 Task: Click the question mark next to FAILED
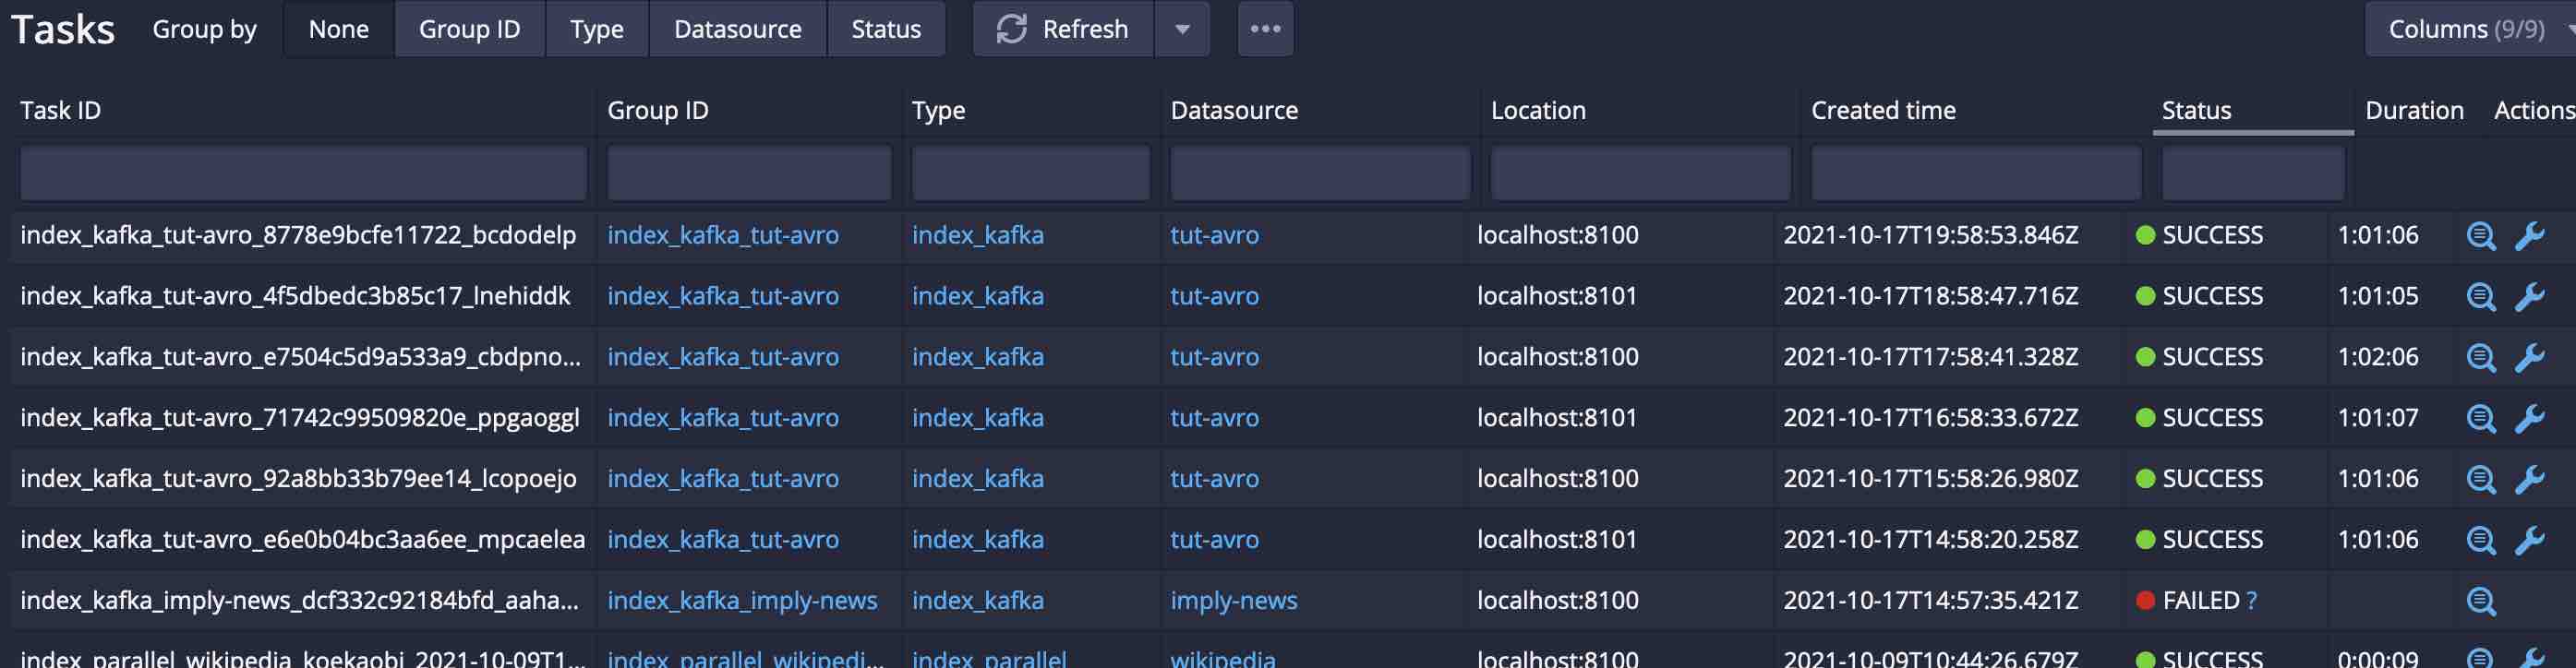(2252, 601)
